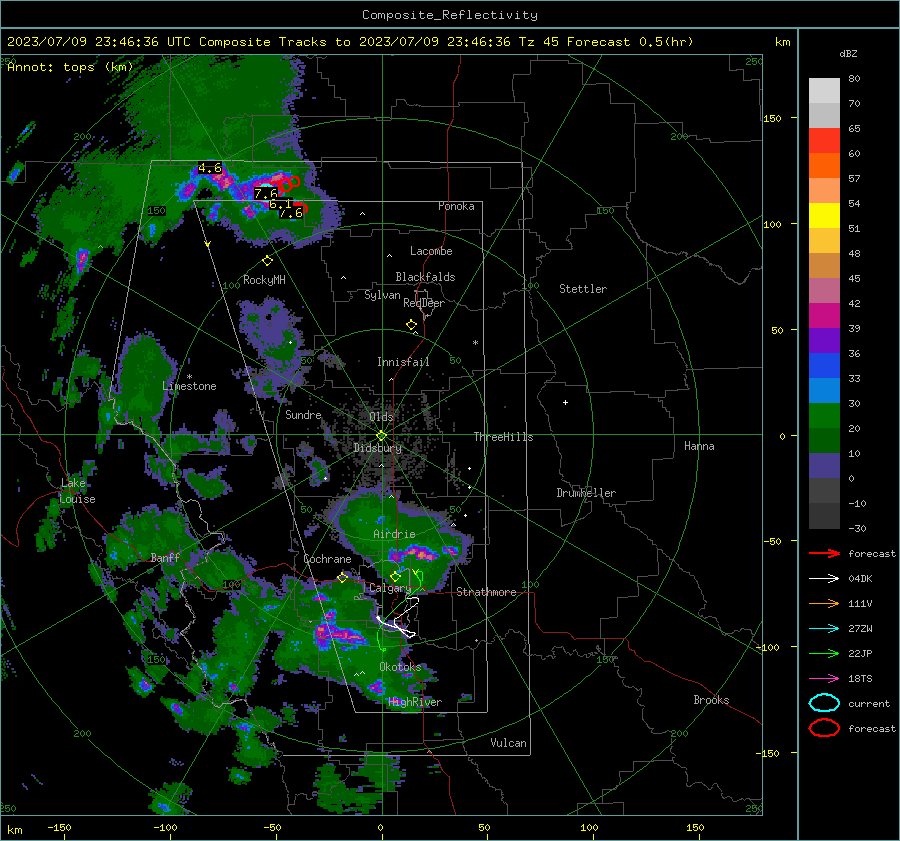Click the 4.6 storm top label
Screen dimensions: 900x841
click(210, 168)
